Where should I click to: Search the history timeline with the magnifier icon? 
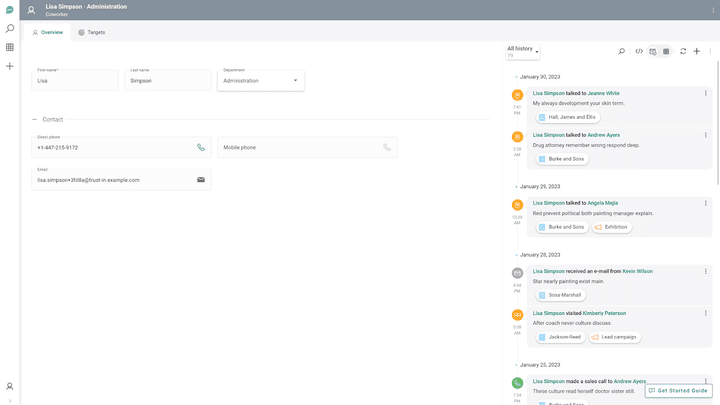[x=621, y=51]
